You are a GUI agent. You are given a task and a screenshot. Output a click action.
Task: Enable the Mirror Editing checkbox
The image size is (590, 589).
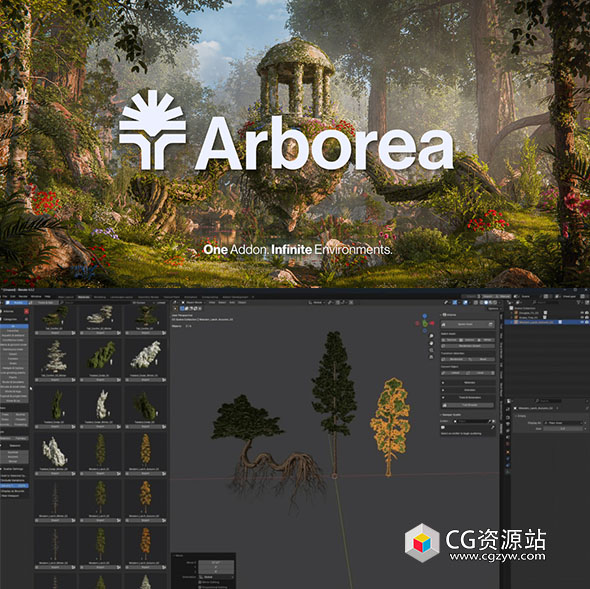tap(199, 582)
